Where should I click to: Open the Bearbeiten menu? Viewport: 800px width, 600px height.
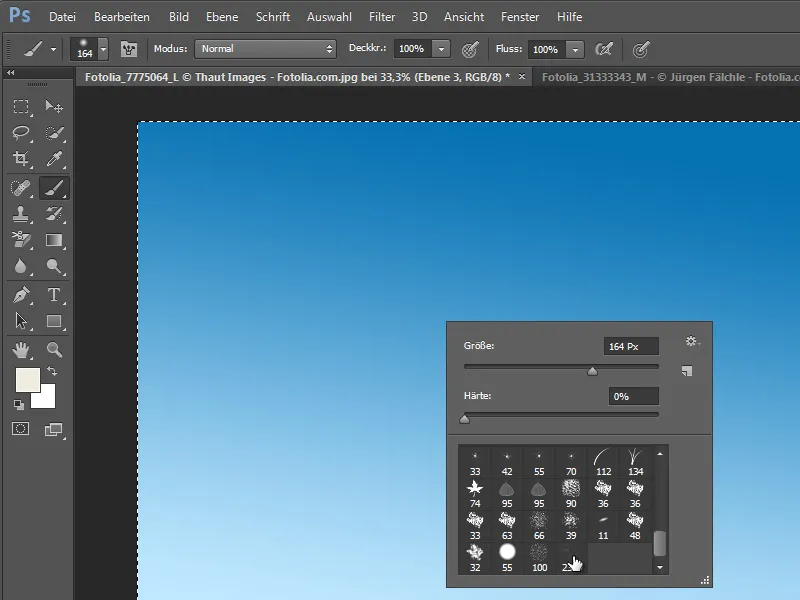122,17
